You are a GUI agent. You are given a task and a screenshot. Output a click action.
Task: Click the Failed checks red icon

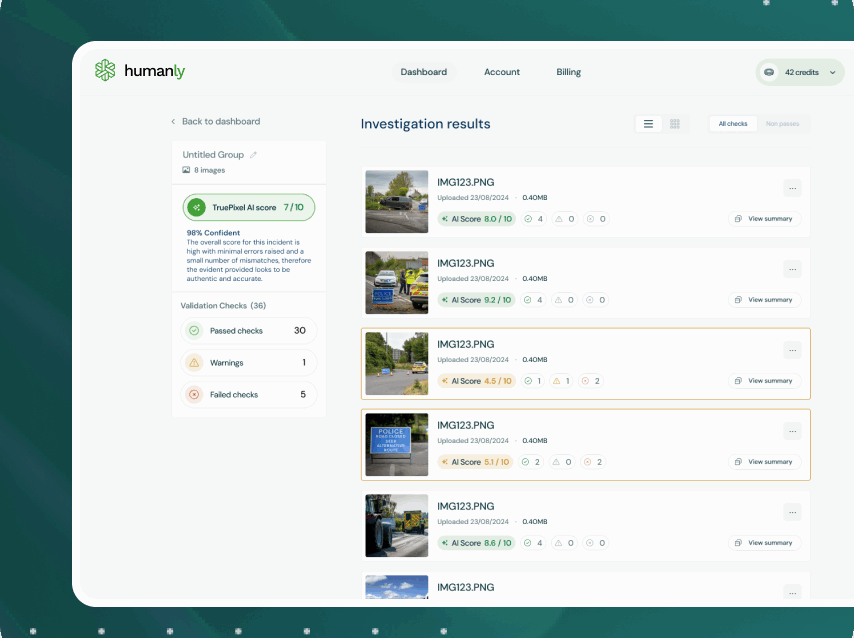(194, 395)
